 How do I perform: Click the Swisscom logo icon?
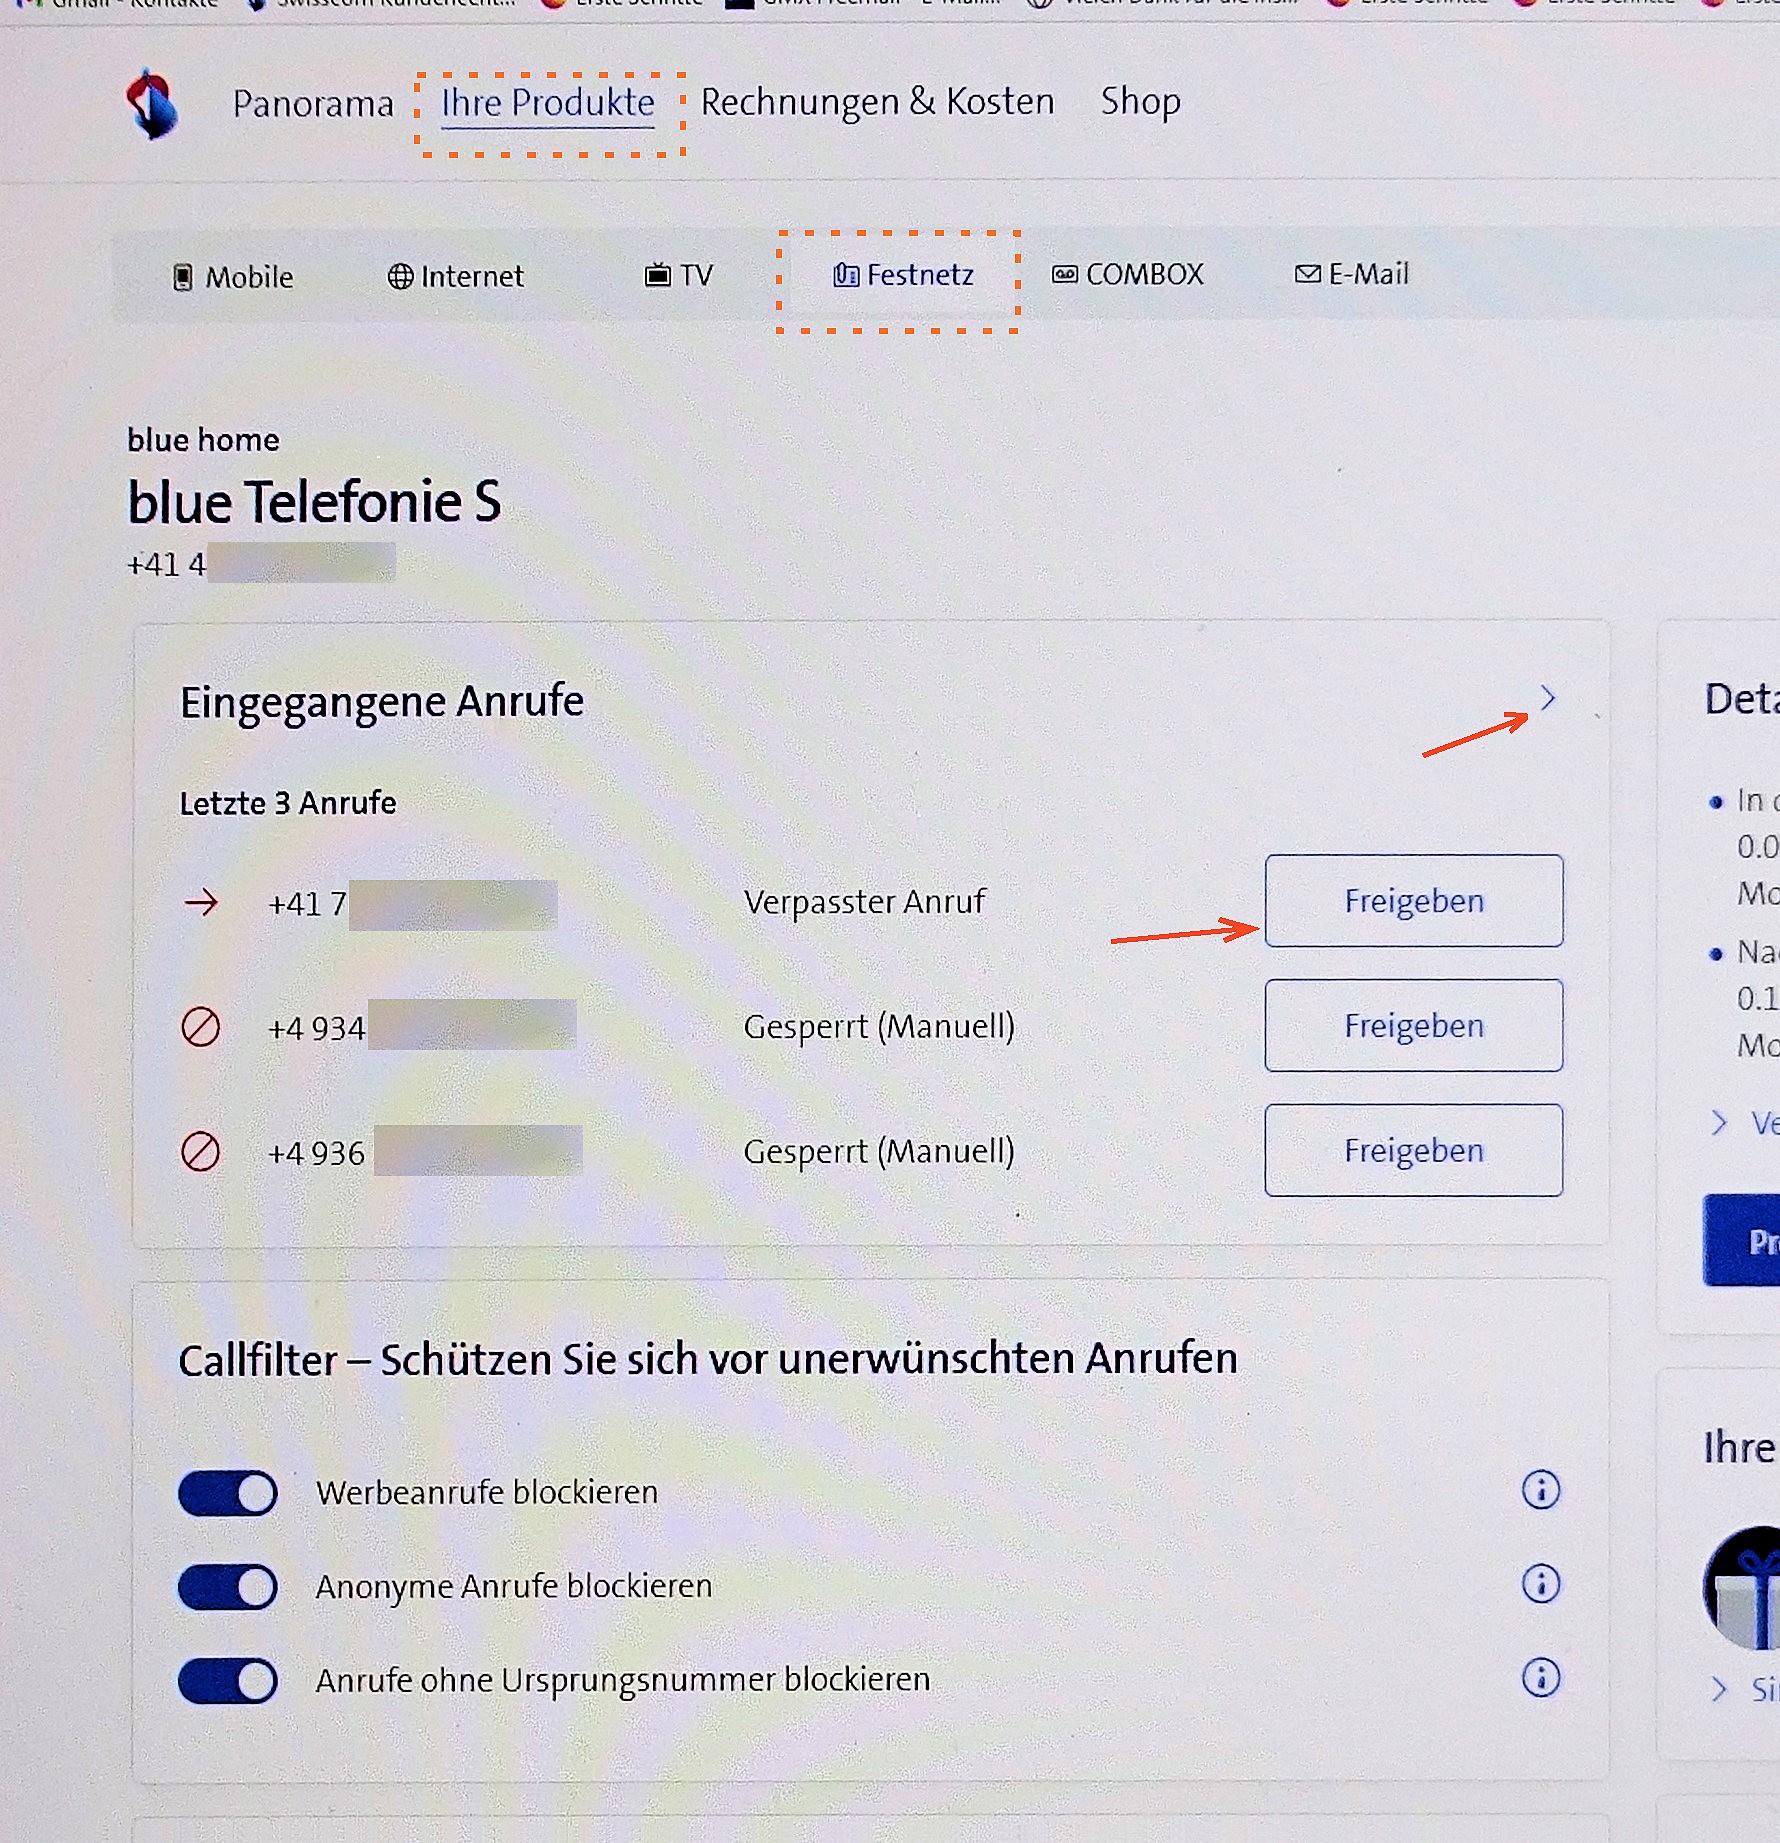[152, 104]
